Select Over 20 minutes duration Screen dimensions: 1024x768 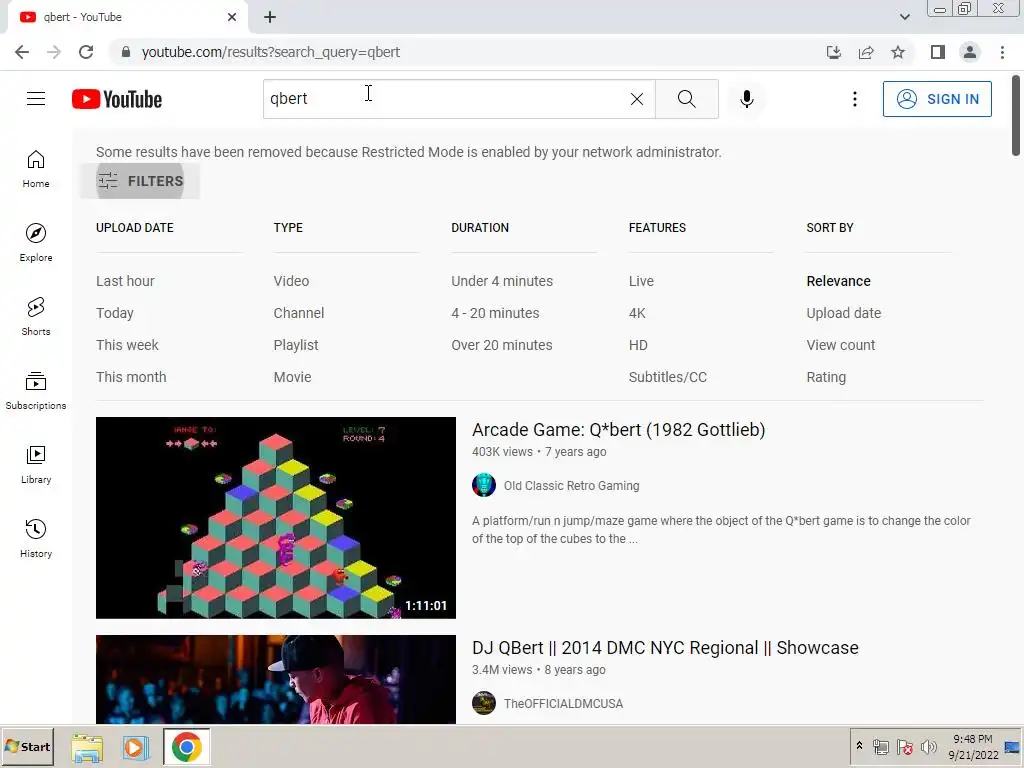click(x=502, y=345)
